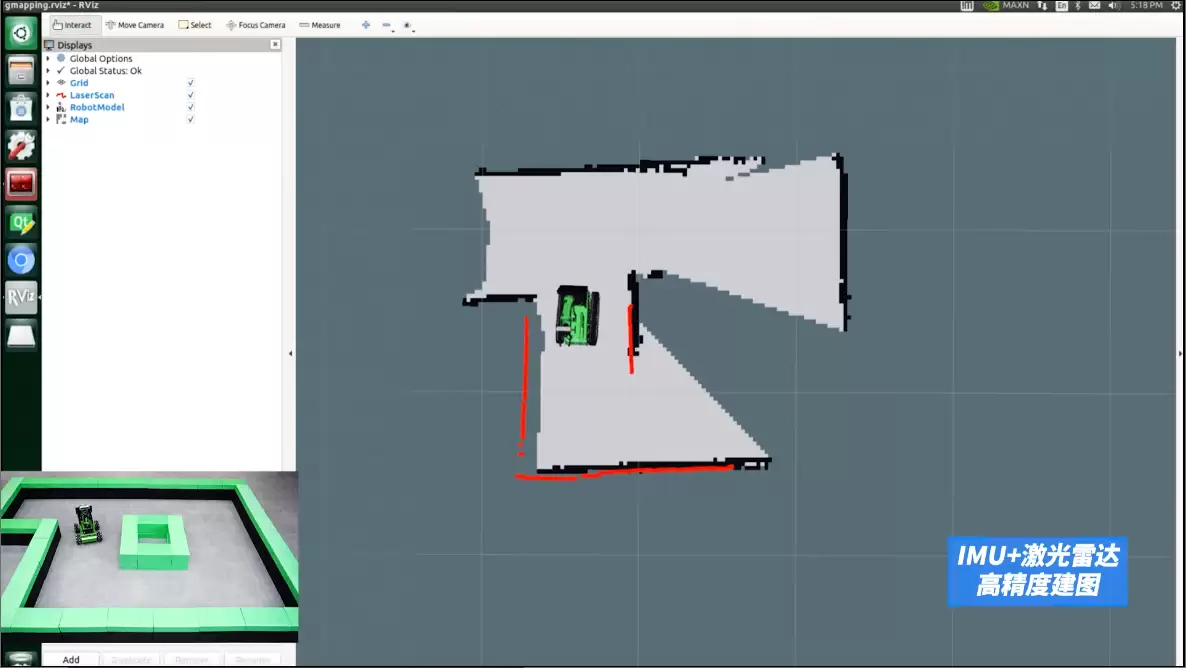Open the sound volume indicator
Screen dimensions: 1186x668
(1113, 5)
